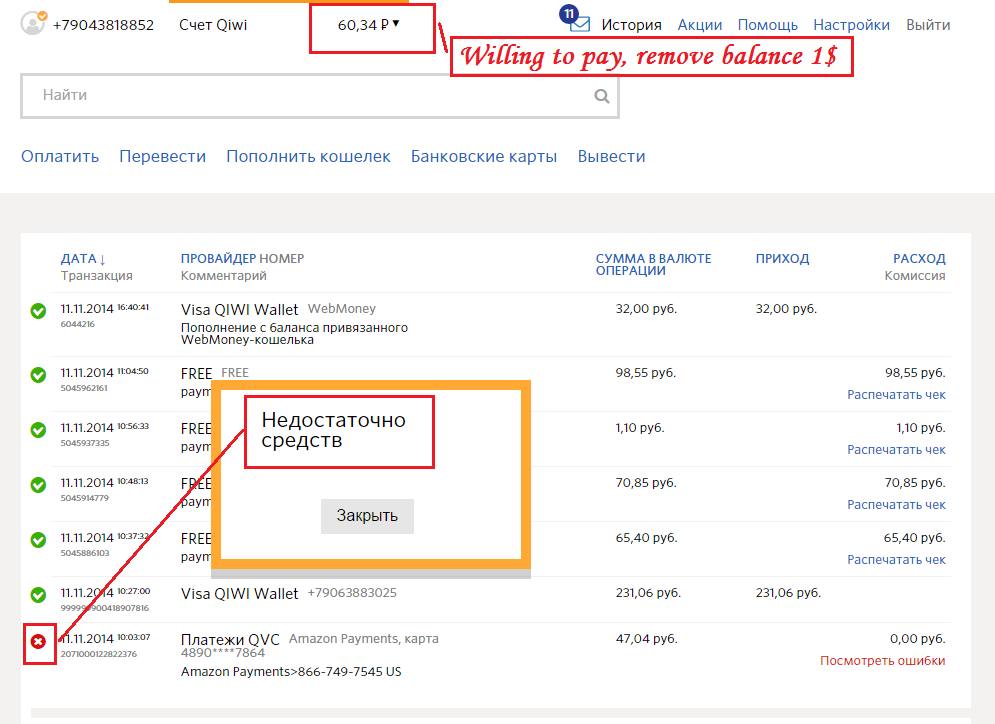Click transaction number 5045937335

pyautogui.click(x=85, y=443)
